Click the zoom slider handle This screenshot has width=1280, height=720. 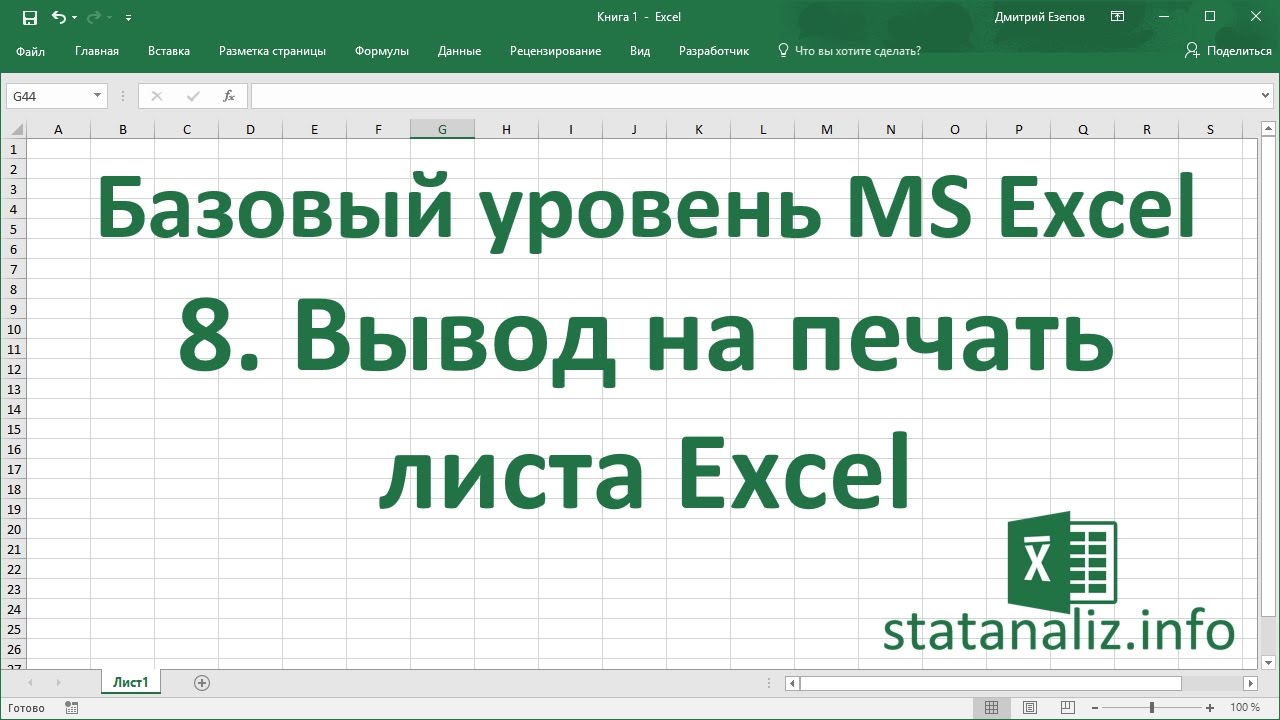[1152, 707]
